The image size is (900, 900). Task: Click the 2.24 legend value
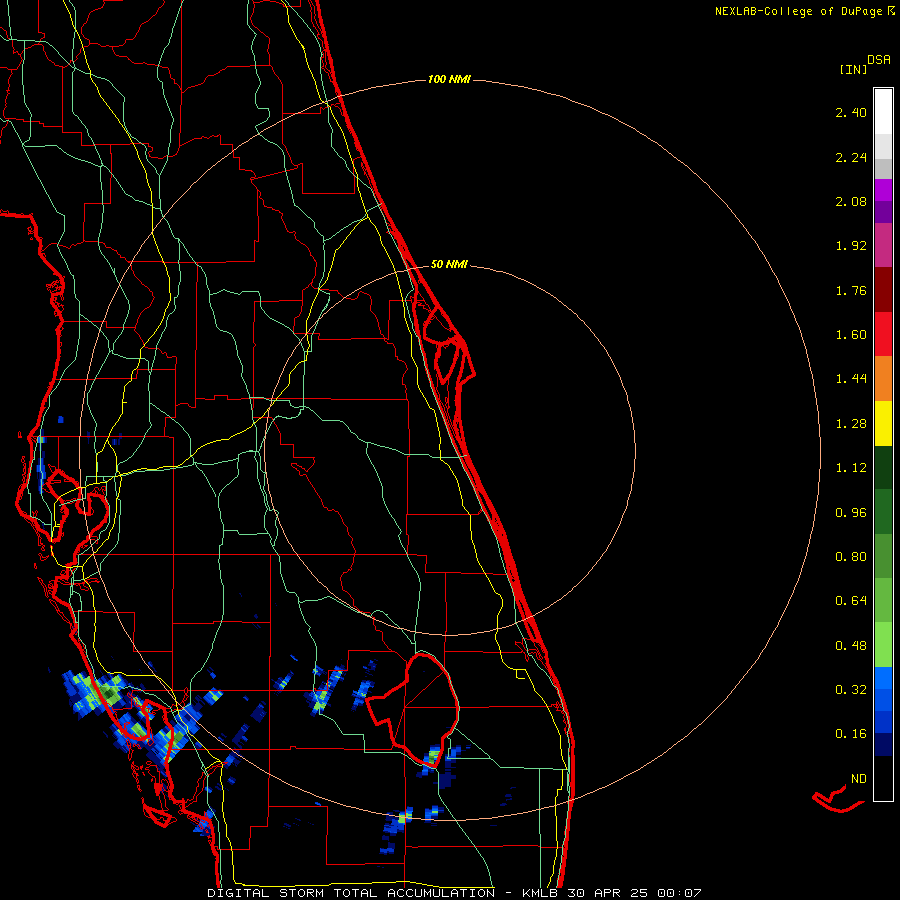pyautogui.click(x=851, y=157)
